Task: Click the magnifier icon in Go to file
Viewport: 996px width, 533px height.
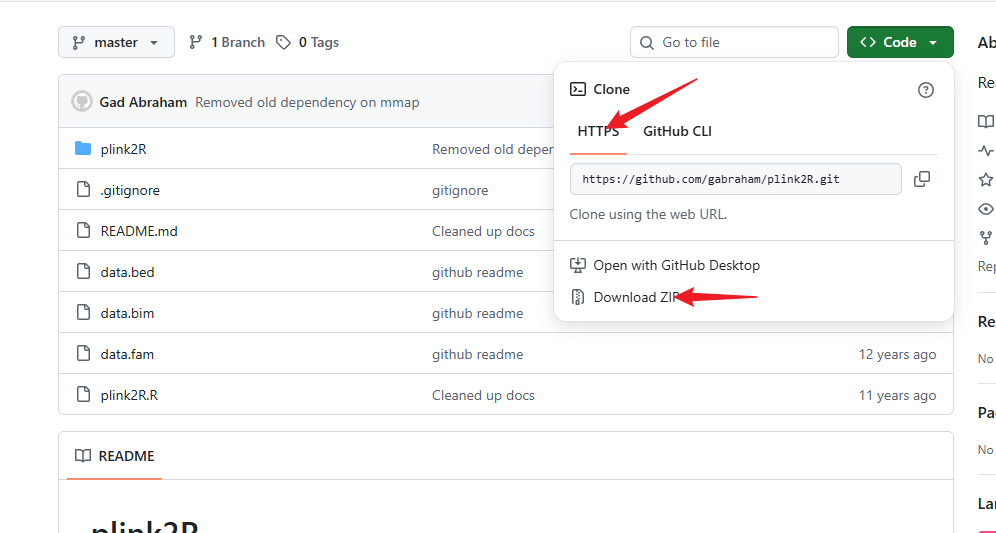Action: click(647, 43)
